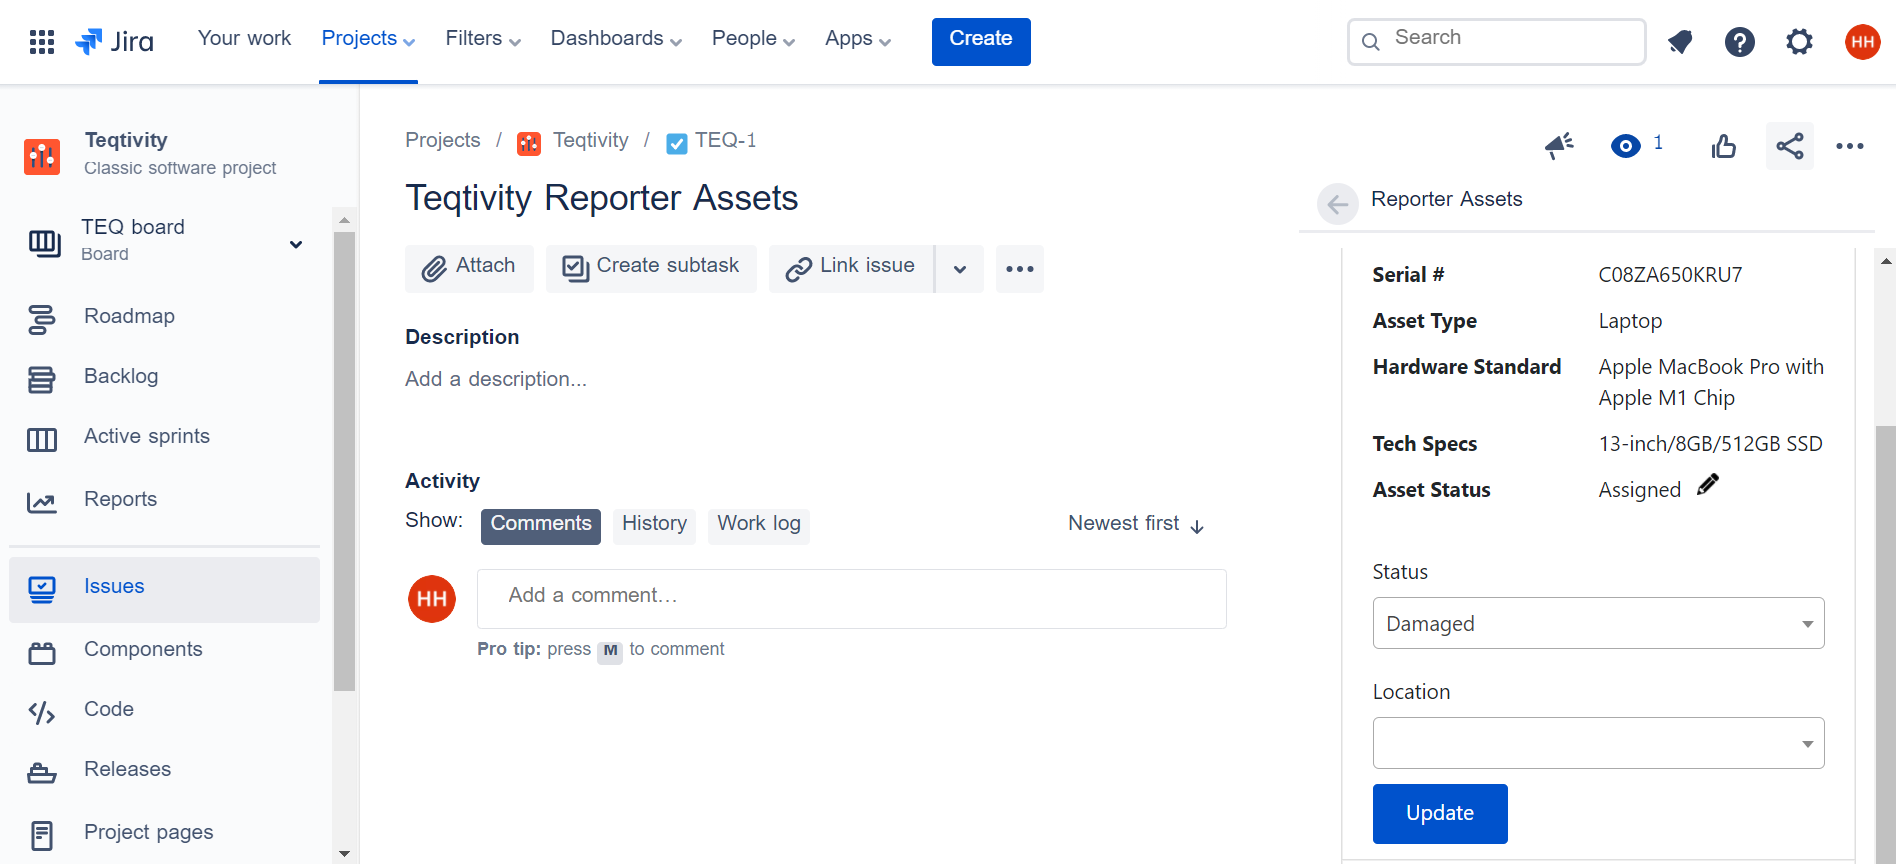This screenshot has height=864, width=1896.
Task: Click the Create subtask button
Action: 651,268
